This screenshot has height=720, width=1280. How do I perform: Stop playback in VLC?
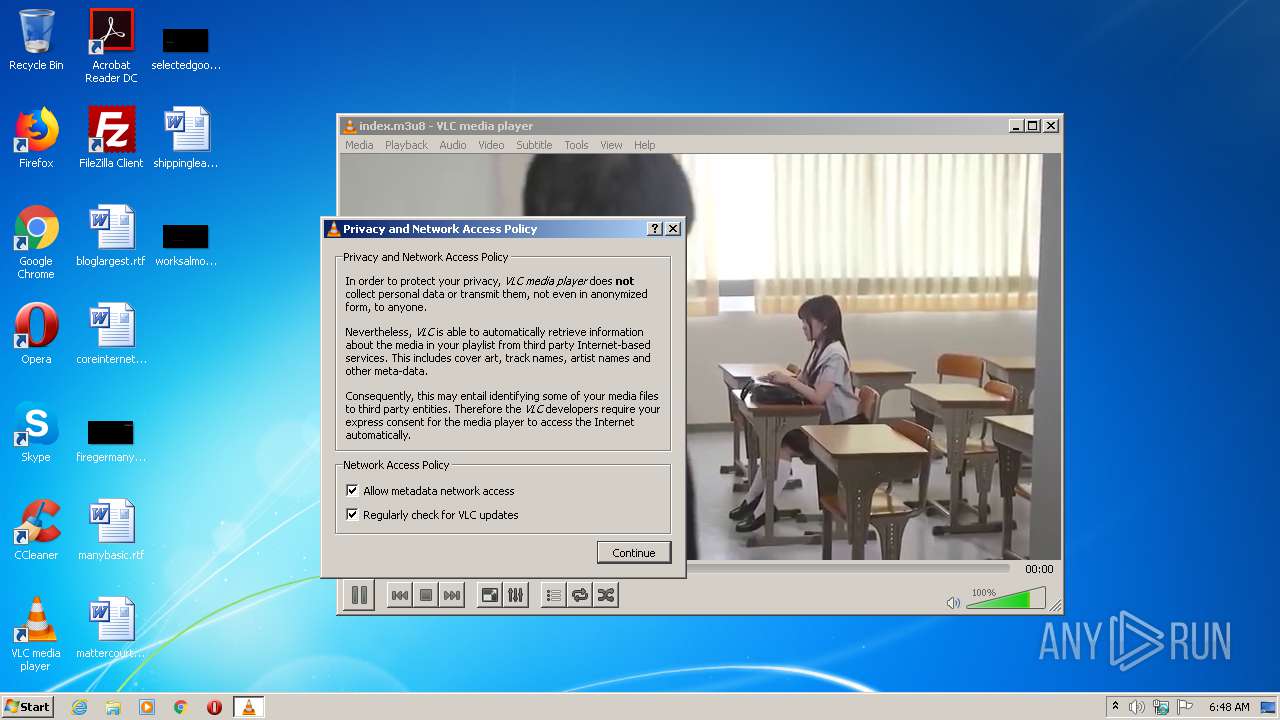(x=426, y=595)
